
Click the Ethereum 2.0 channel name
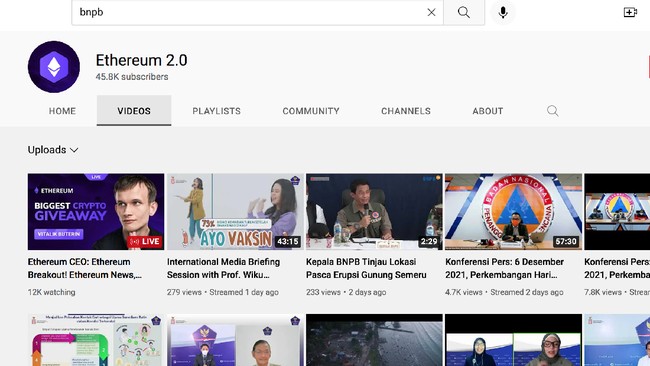pyautogui.click(x=141, y=61)
